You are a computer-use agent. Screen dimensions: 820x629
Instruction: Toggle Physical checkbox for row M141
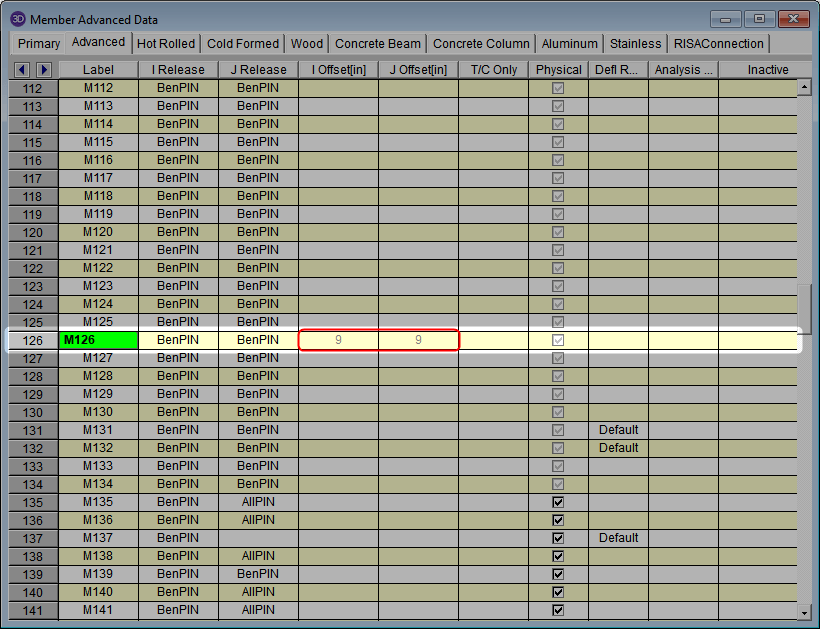(x=558, y=610)
